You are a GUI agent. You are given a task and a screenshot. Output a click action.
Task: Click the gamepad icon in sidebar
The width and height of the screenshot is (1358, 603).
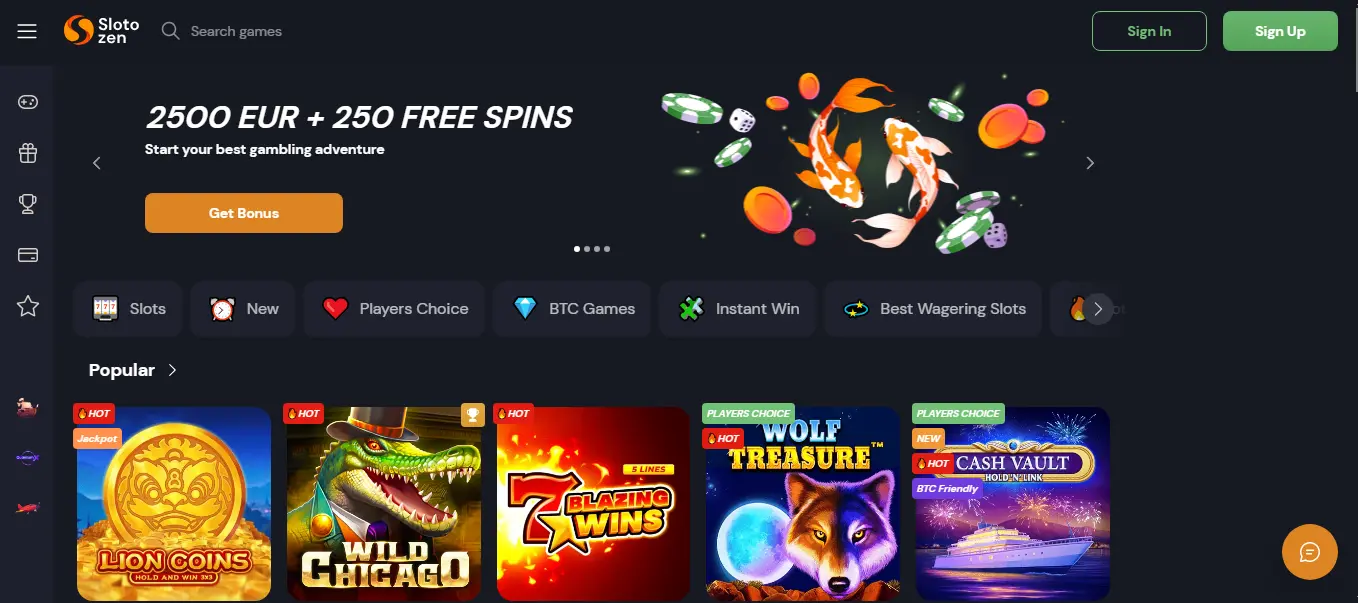(x=28, y=102)
